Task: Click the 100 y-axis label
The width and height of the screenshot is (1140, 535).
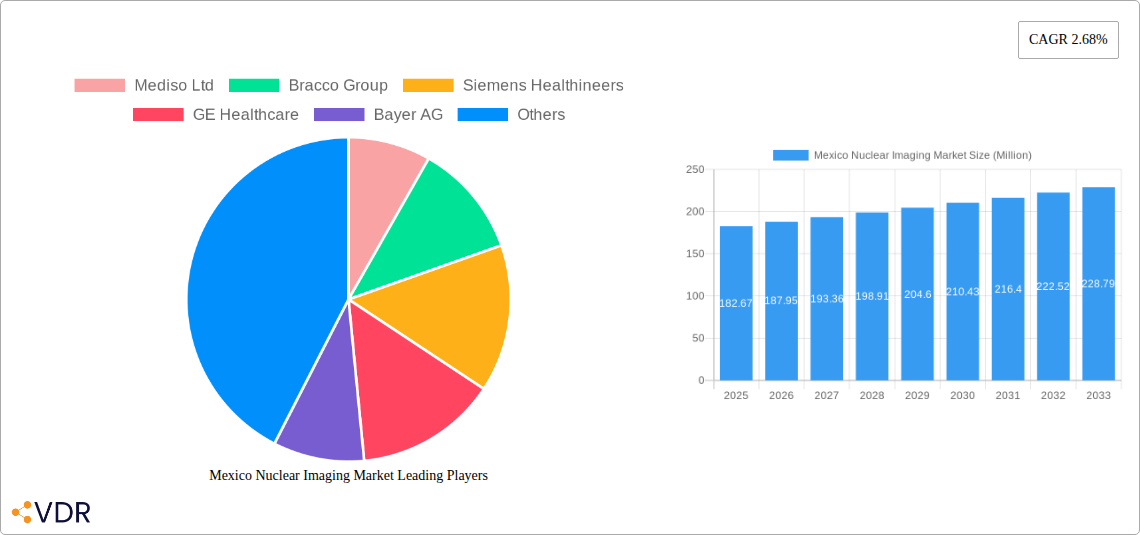Action: click(695, 296)
